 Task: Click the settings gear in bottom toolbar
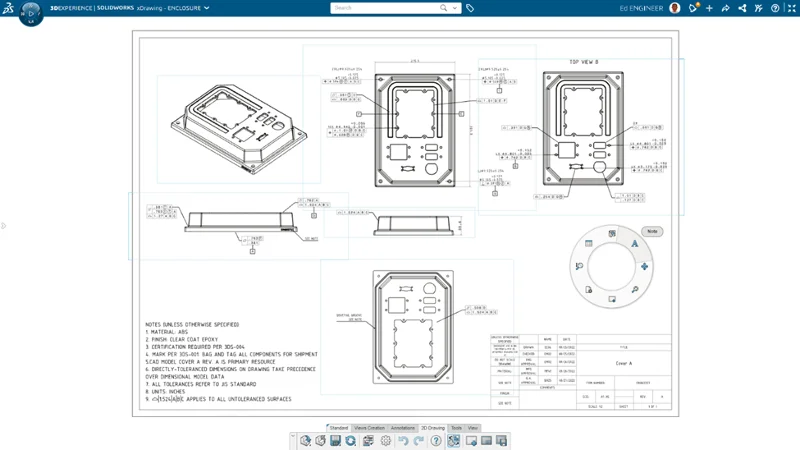[386, 440]
